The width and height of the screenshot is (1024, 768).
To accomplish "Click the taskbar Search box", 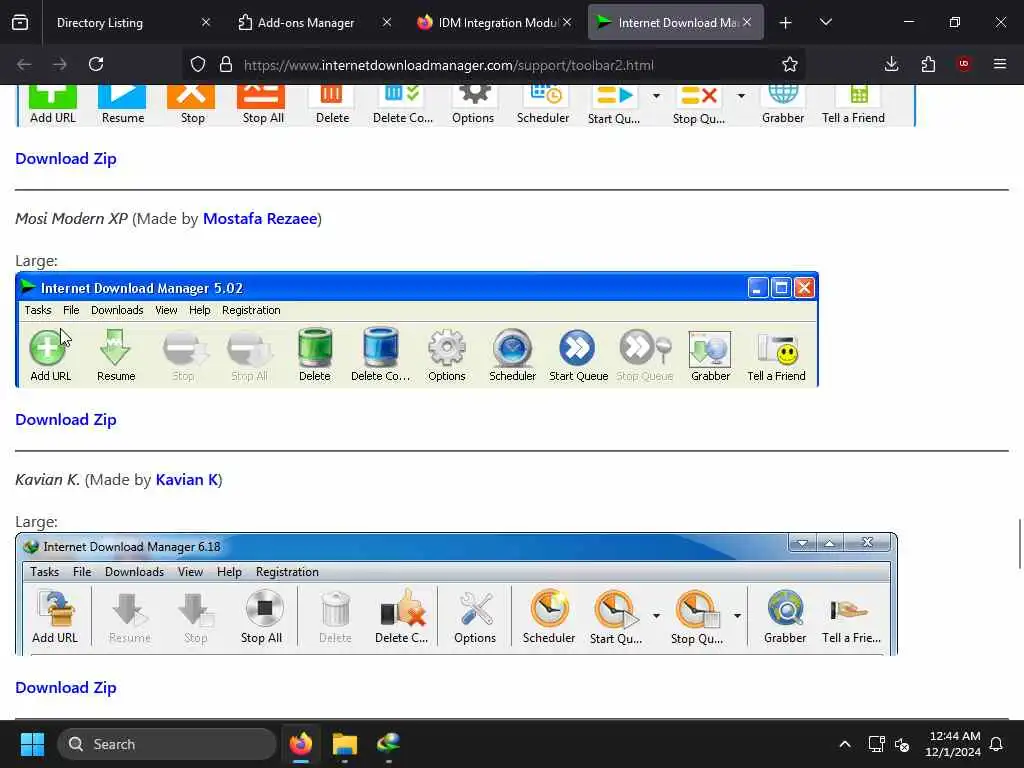I will 167,744.
